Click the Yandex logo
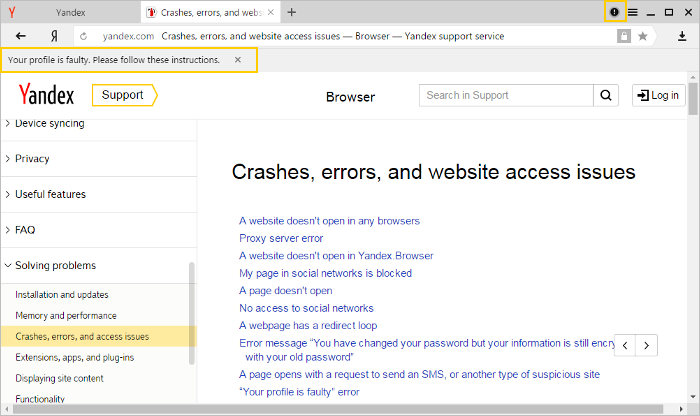The height and width of the screenshot is (416, 700). (x=46, y=94)
